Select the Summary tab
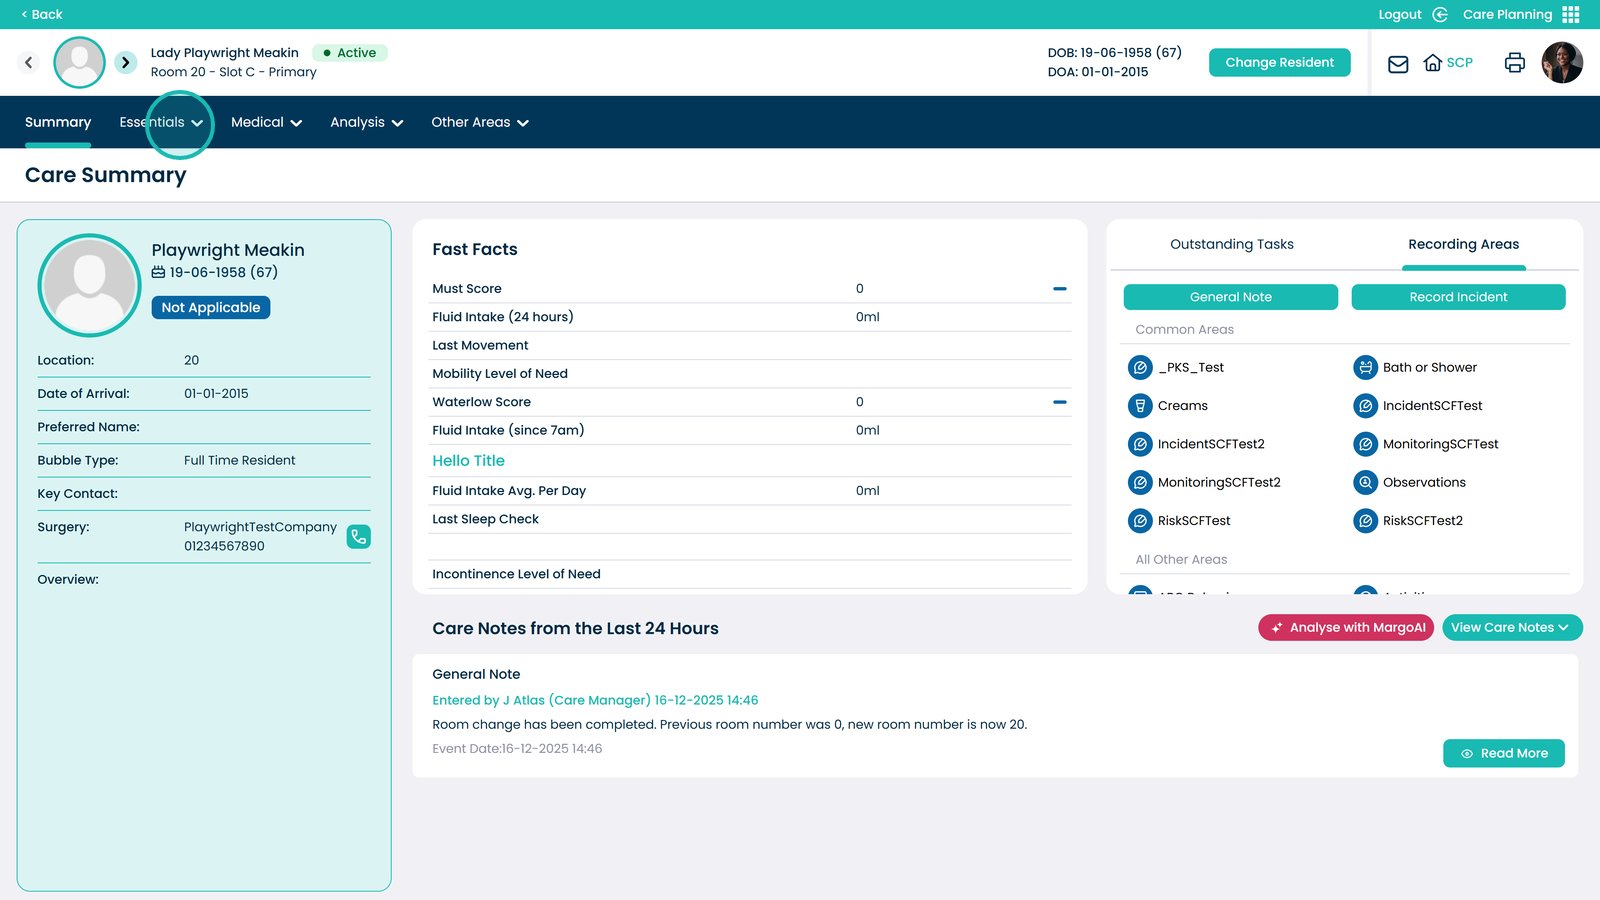 pyautogui.click(x=58, y=122)
